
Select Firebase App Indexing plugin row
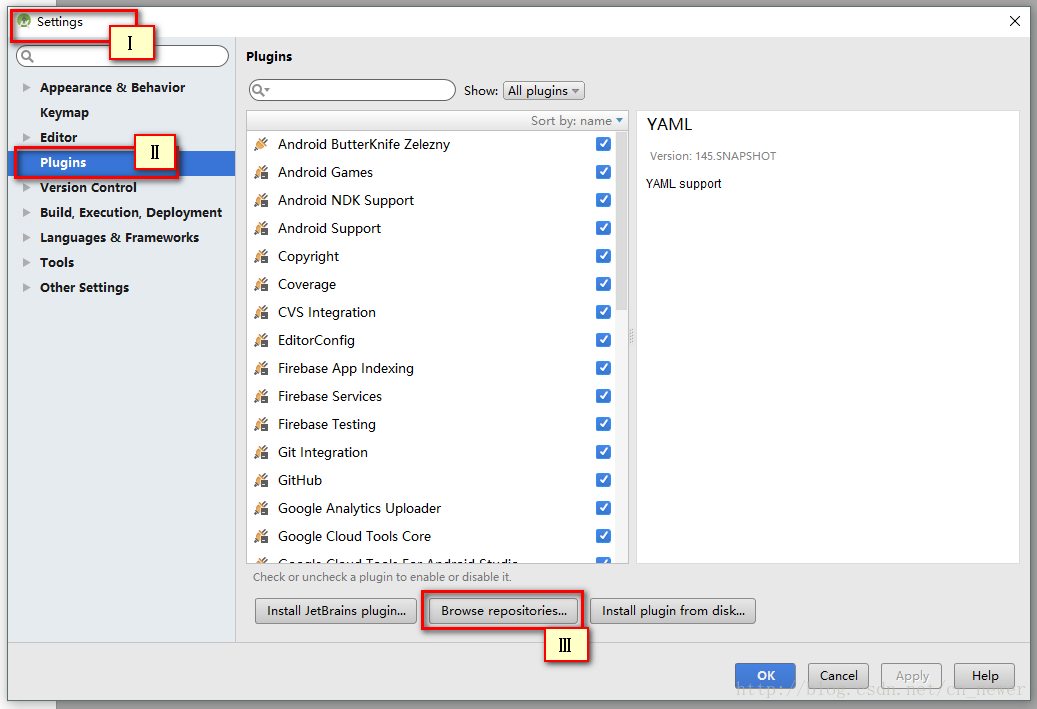pos(431,368)
